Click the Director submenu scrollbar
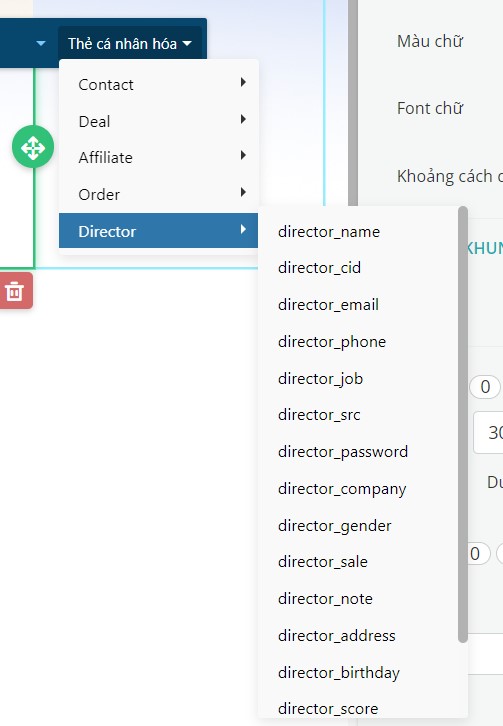Image resolution: width=503 pixels, height=726 pixels. (x=463, y=425)
